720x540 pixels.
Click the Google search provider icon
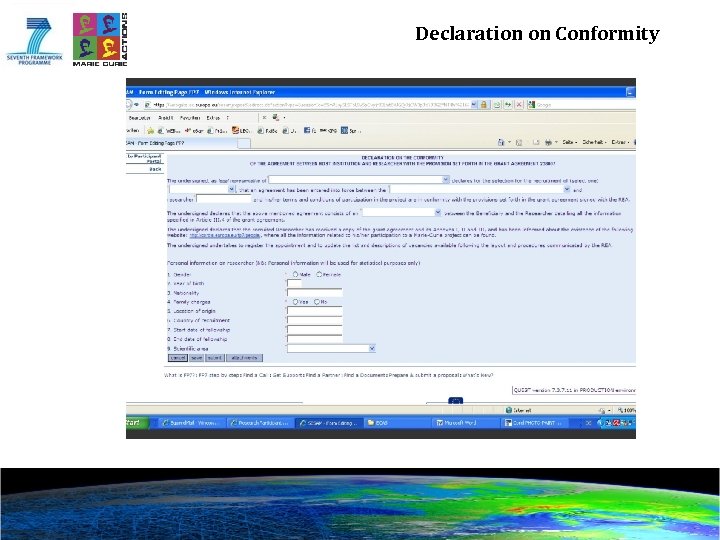[531, 105]
